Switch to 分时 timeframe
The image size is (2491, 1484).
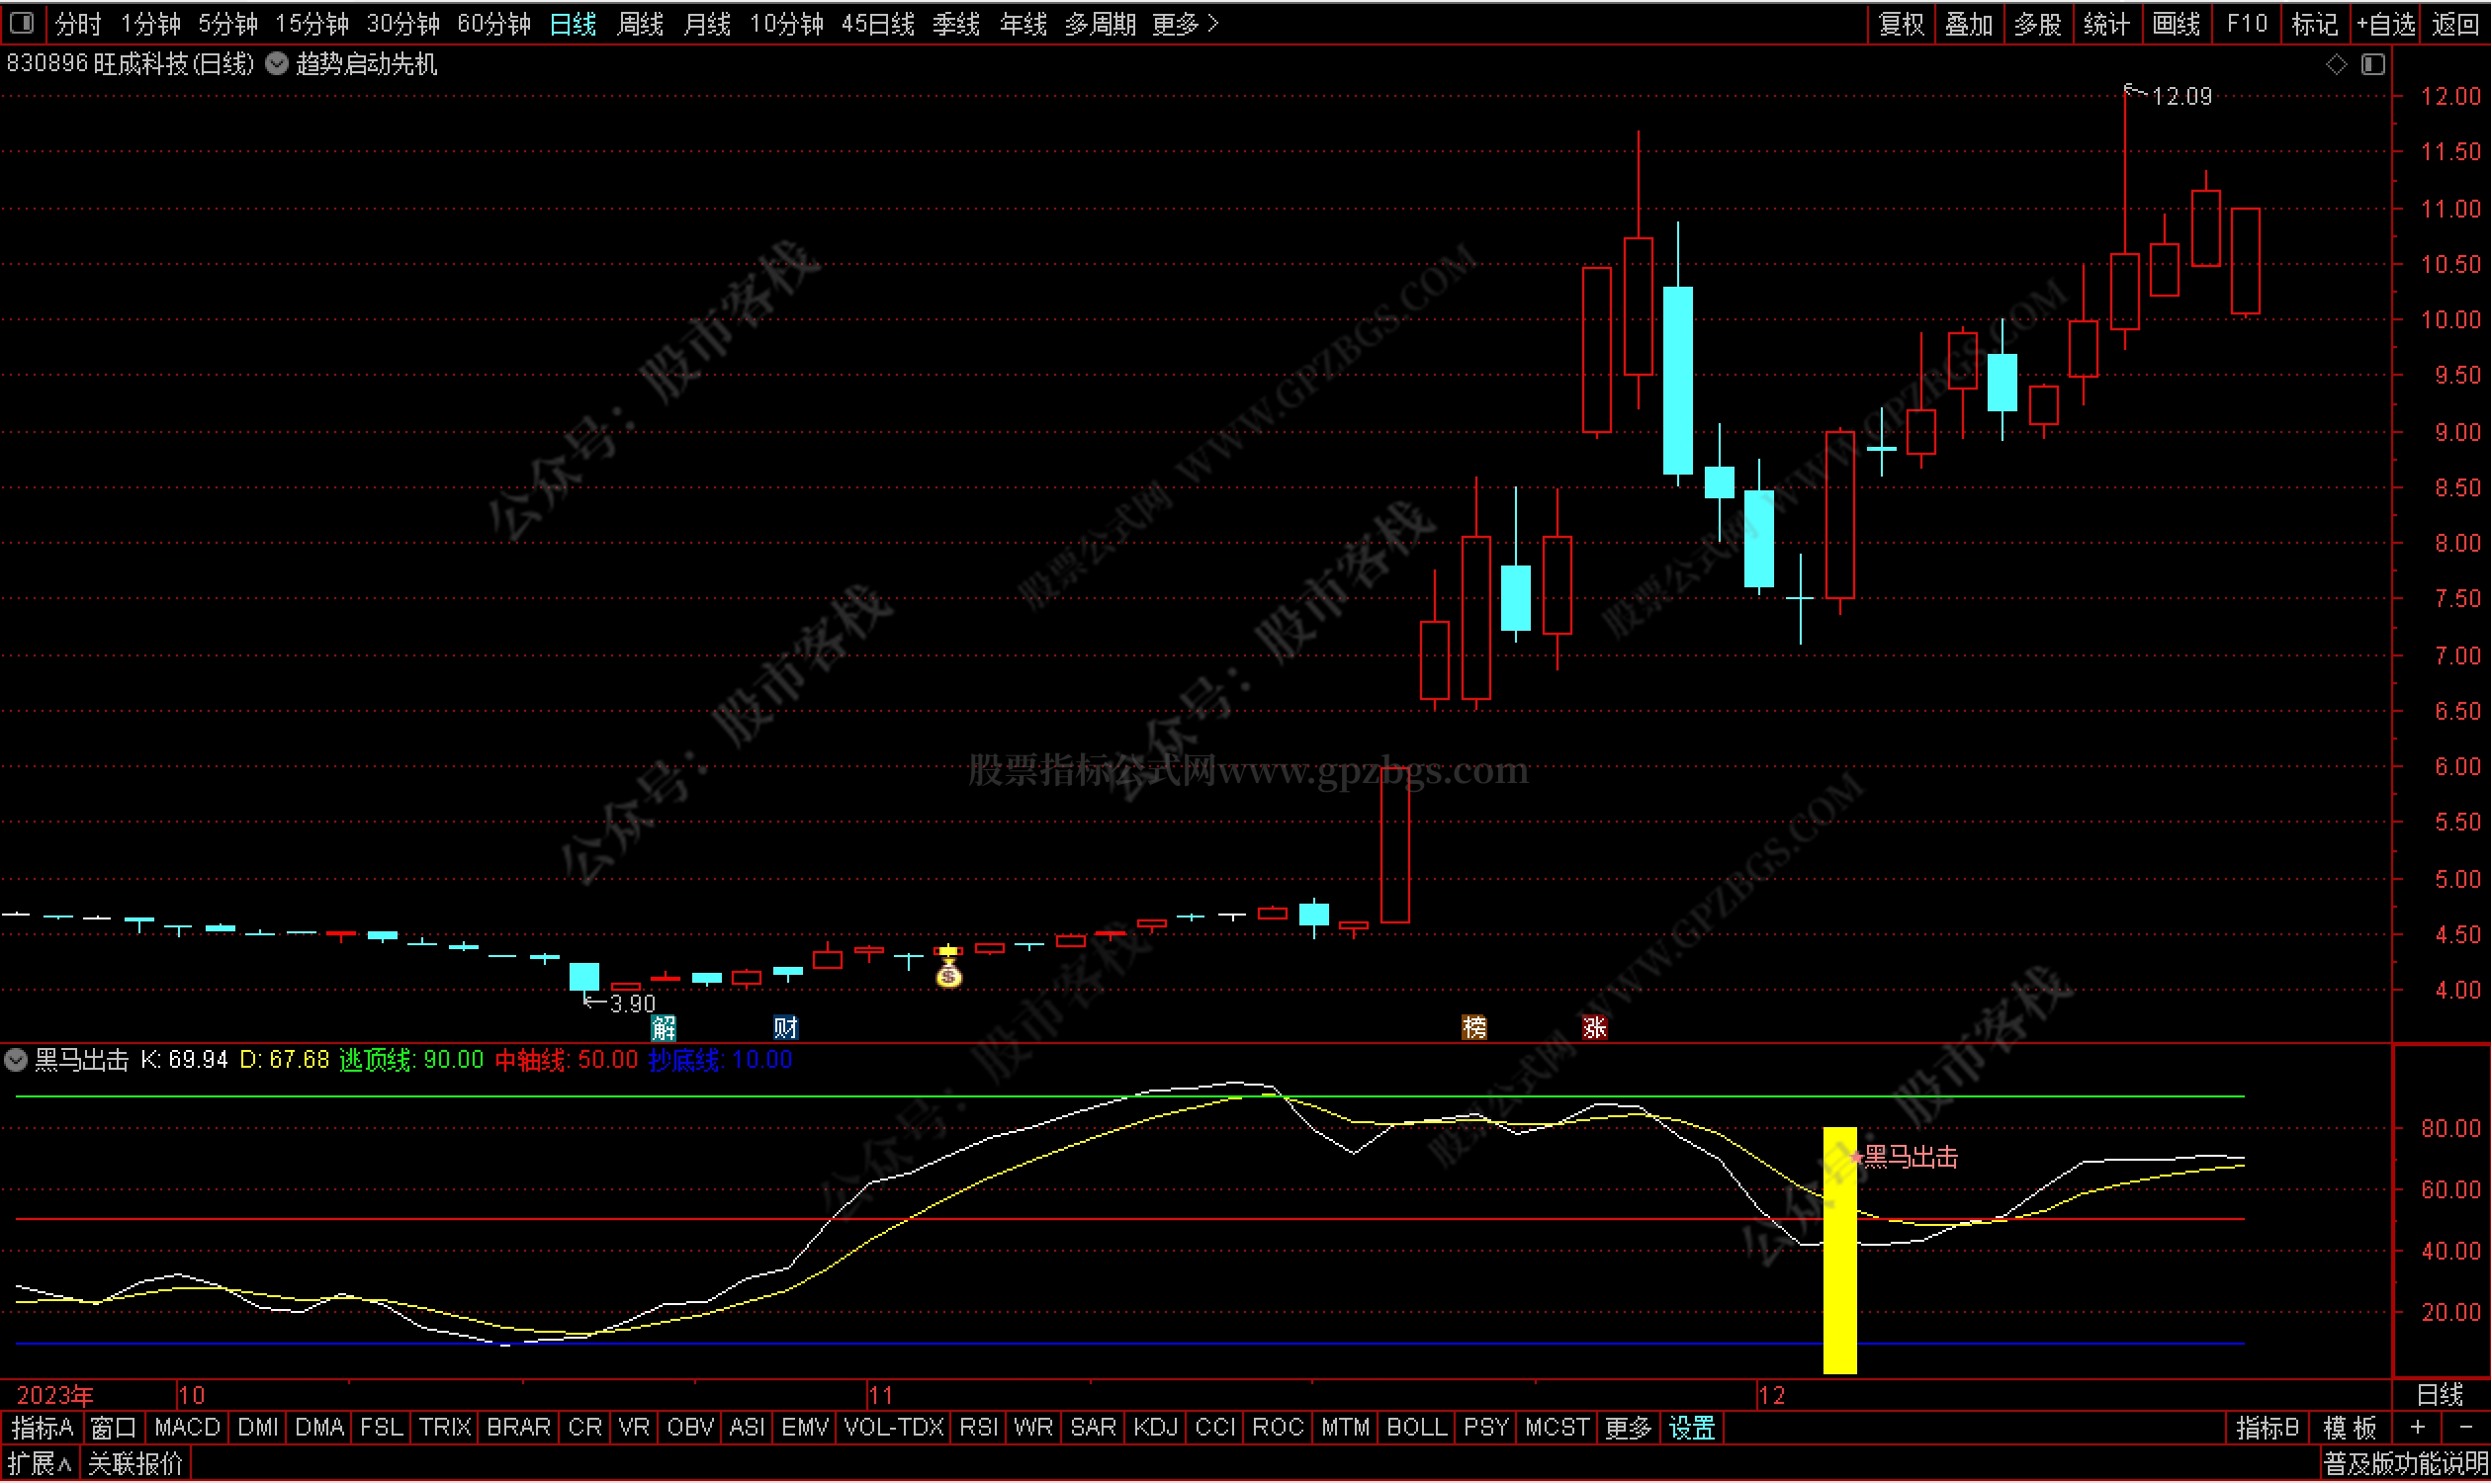[x=78, y=23]
